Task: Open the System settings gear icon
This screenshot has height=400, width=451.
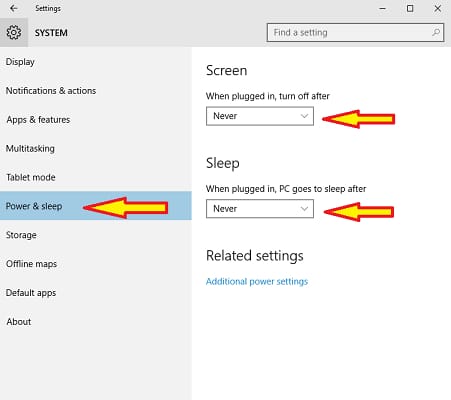Action: coord(14,32)
